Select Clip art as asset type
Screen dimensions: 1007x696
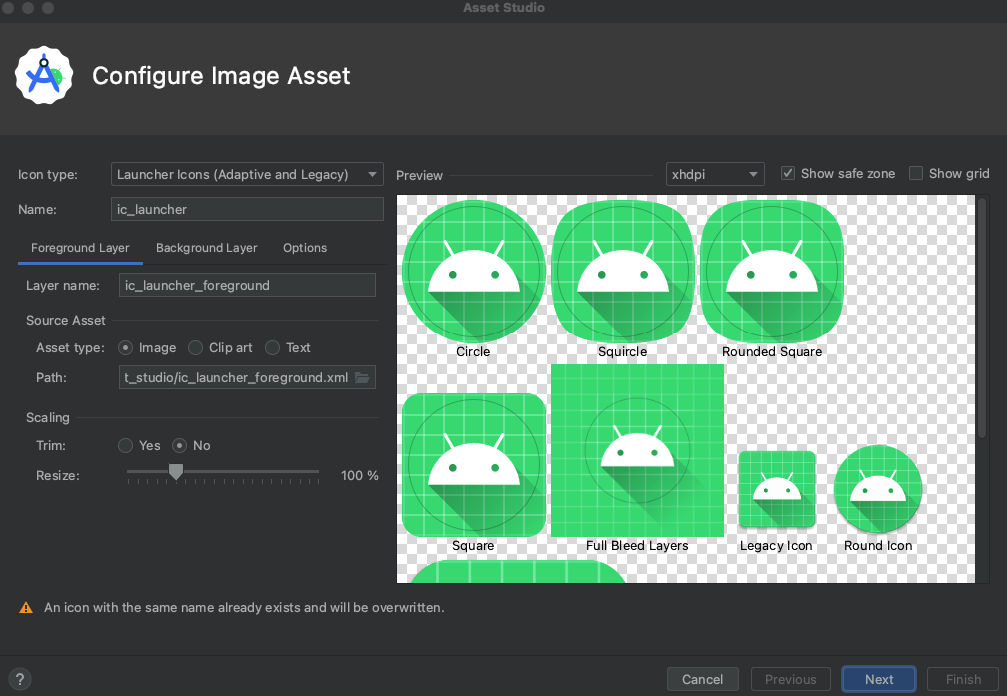click(x=198, y=347)
